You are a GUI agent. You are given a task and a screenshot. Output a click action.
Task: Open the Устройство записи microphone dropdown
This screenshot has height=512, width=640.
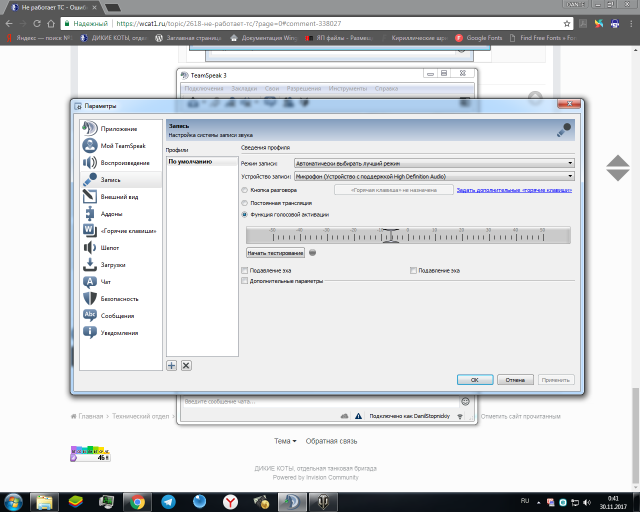[433, 176]
